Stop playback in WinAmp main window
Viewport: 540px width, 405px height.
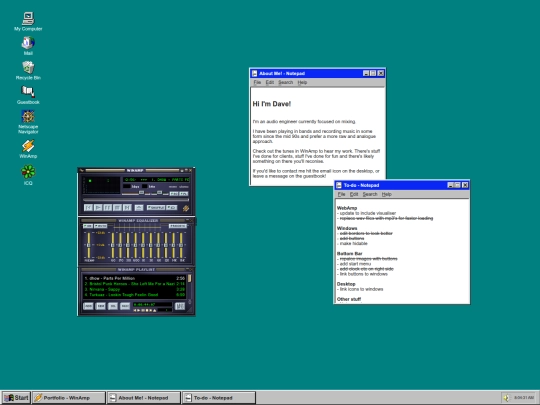117,207
